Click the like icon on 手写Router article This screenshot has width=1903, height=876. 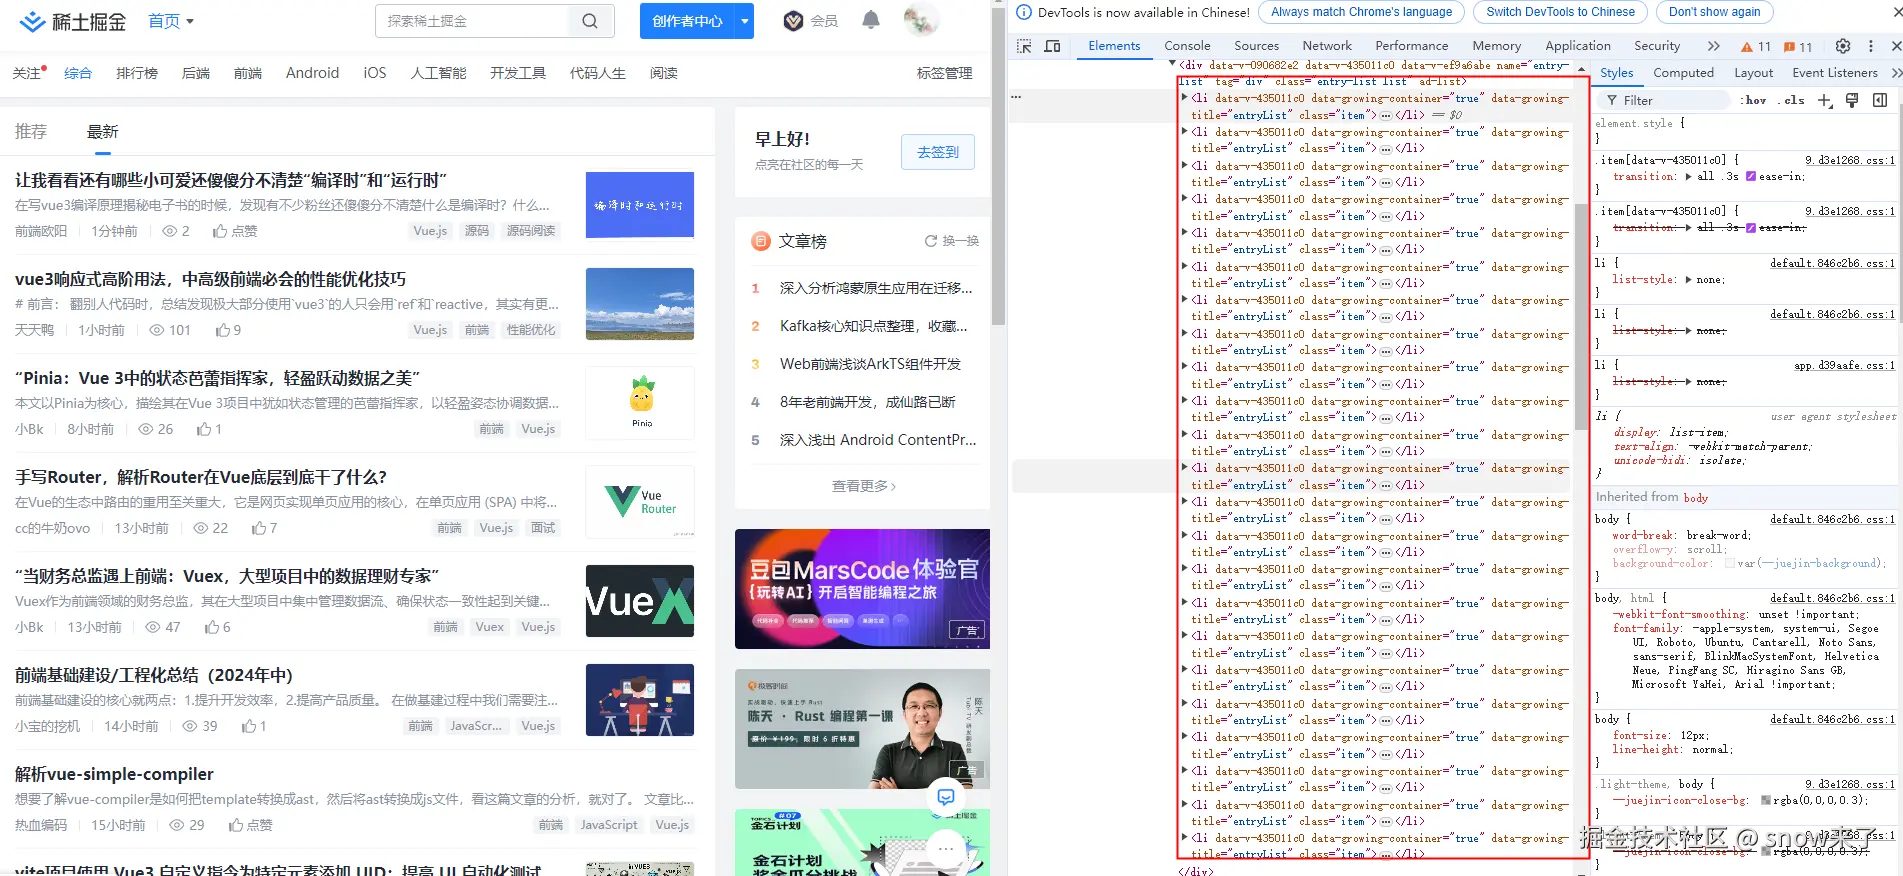tap(259, 528)
